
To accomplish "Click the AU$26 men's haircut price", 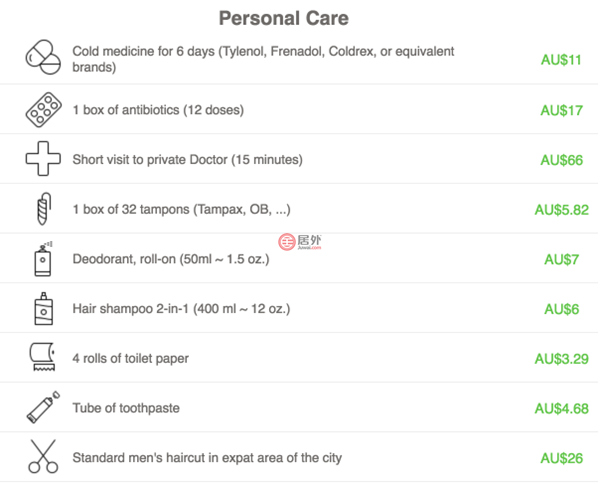I will tap(561, 458).
